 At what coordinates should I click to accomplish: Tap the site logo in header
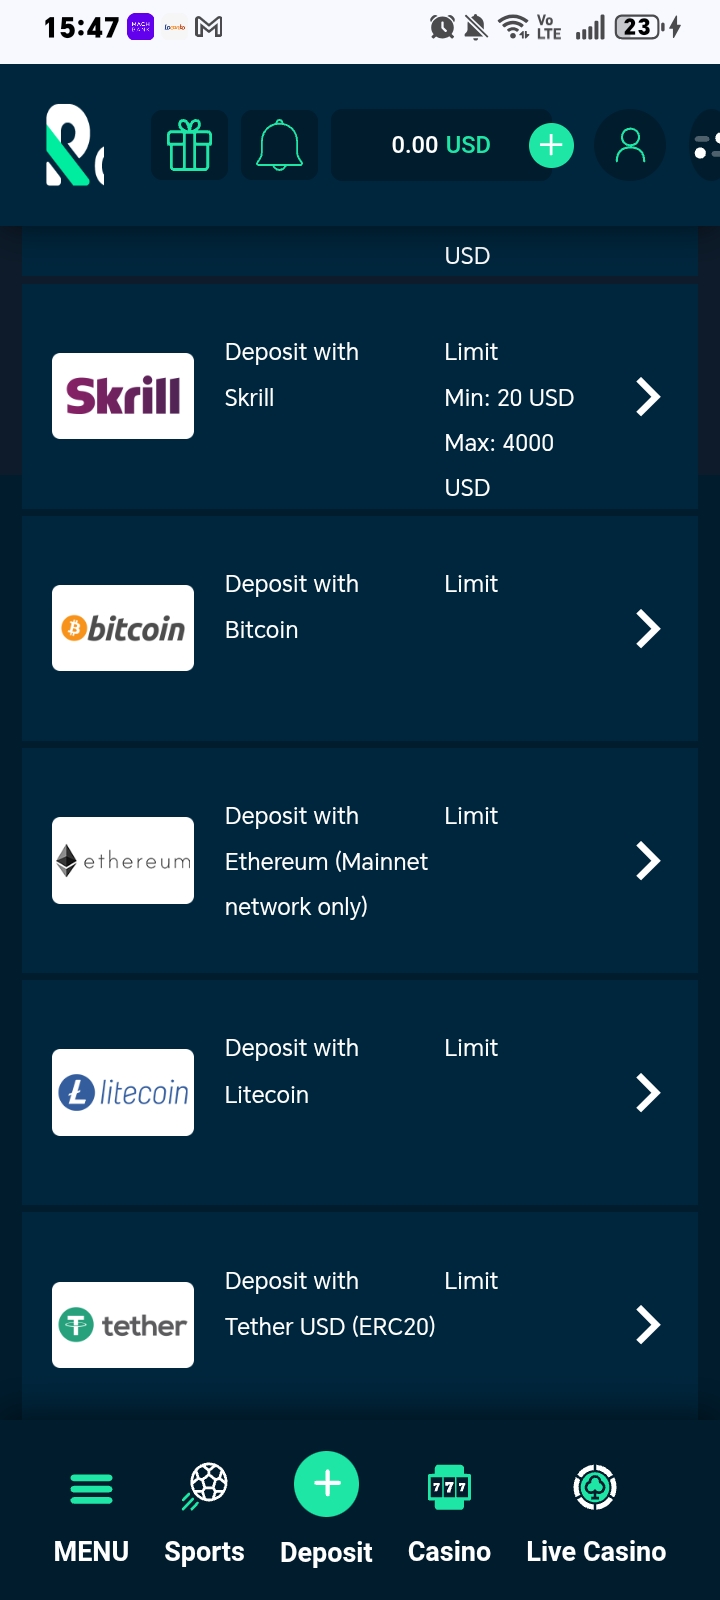click(x=75, y=146)
